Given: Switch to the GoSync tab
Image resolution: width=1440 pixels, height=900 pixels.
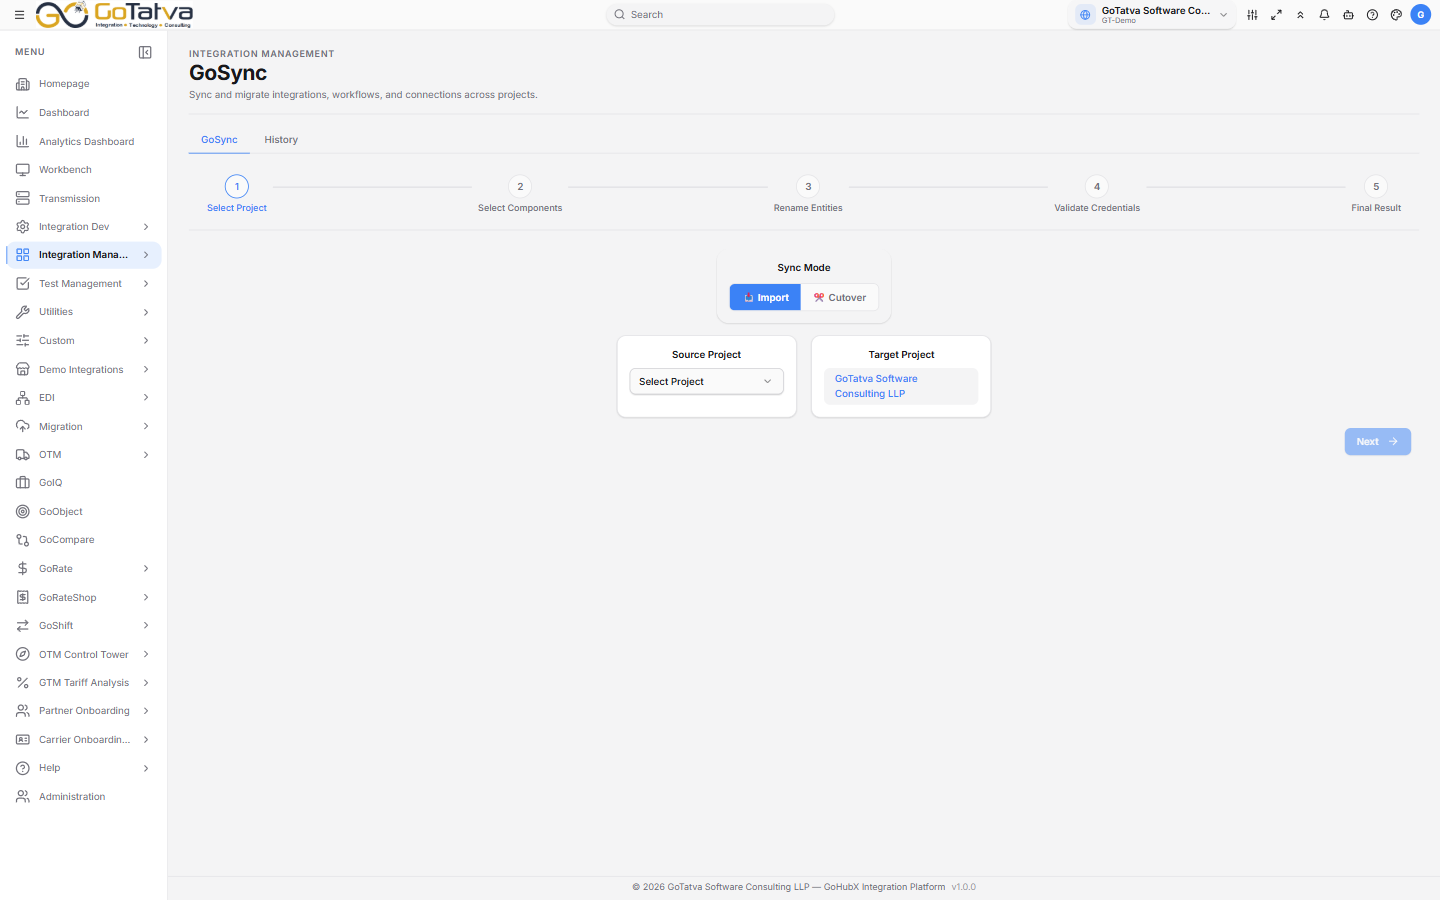Looking at the screenshot, I should (x=219, y=140).
